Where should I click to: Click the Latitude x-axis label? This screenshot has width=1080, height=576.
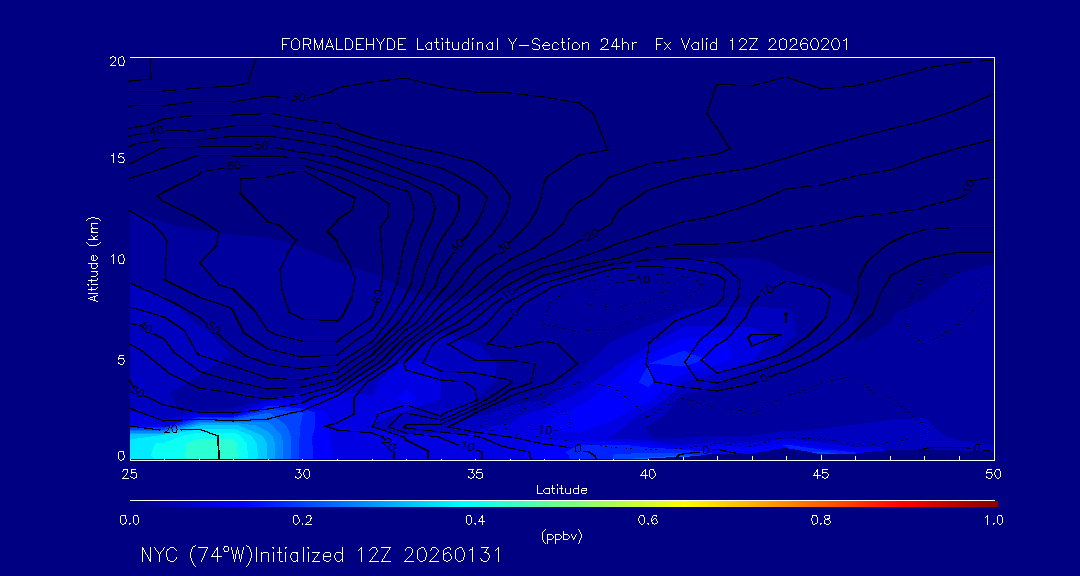561,490
